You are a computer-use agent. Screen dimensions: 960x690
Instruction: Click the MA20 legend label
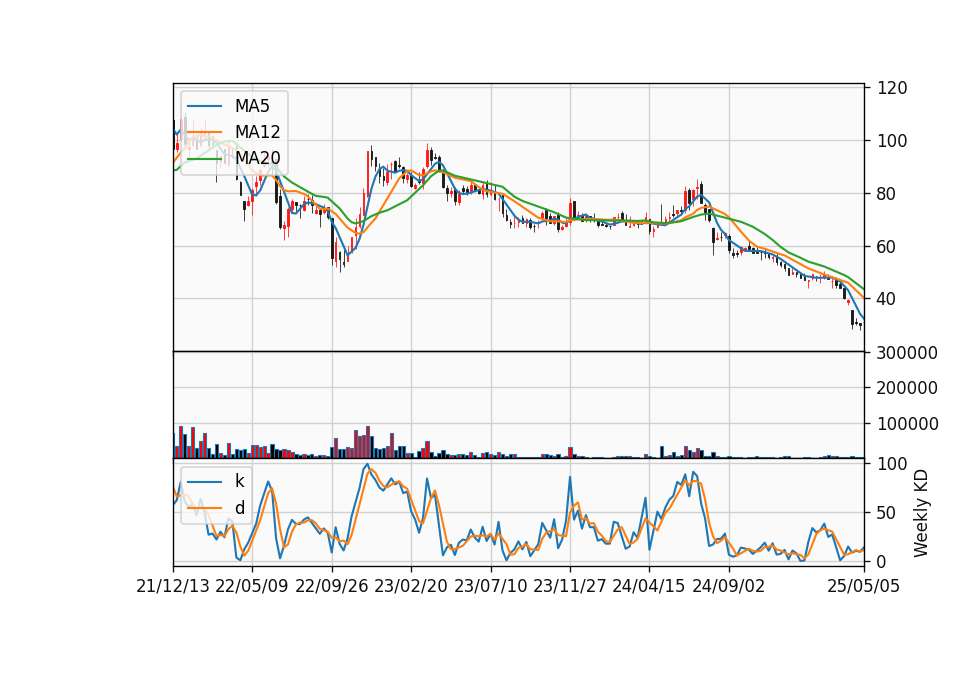257,157
